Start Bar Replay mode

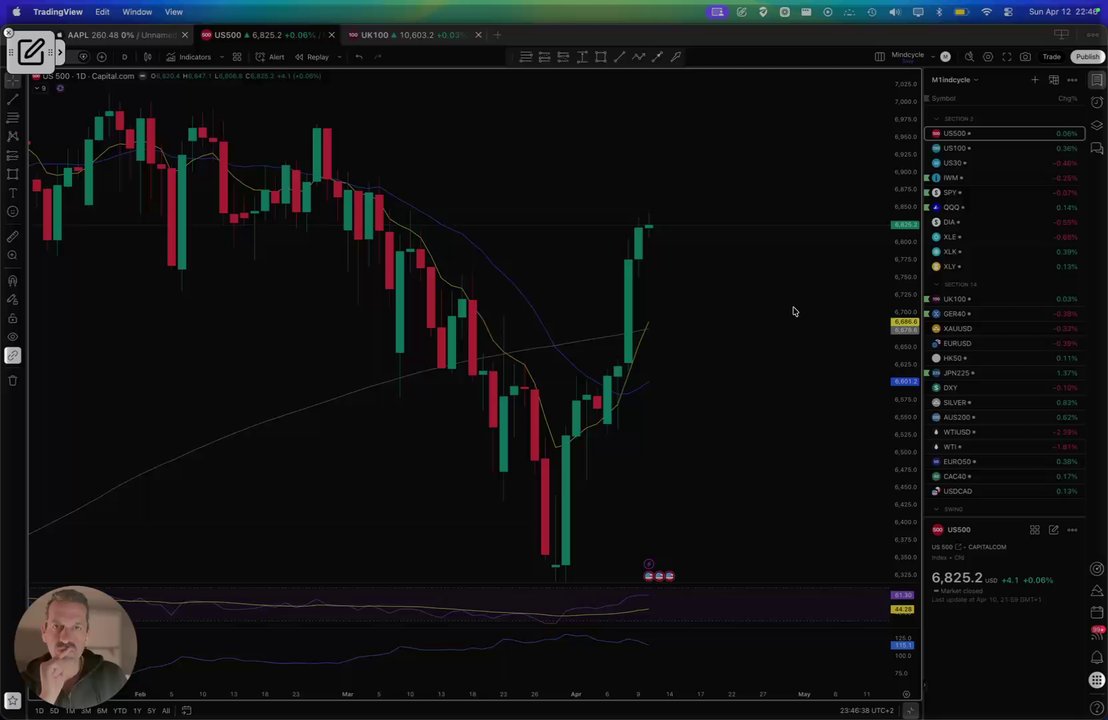[x=312, y=57]
